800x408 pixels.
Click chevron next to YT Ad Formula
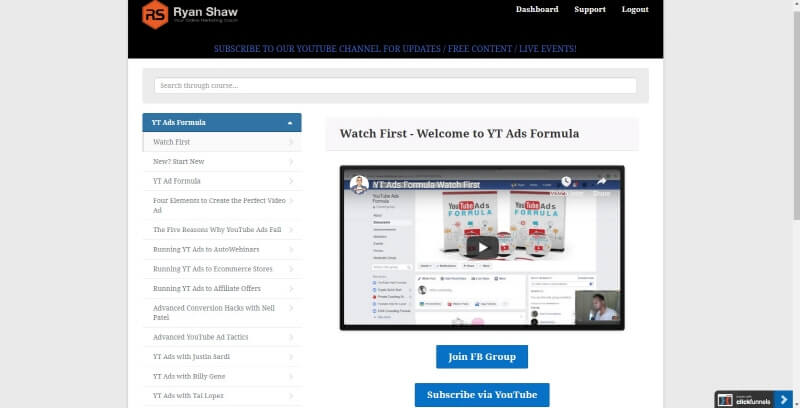291,181
